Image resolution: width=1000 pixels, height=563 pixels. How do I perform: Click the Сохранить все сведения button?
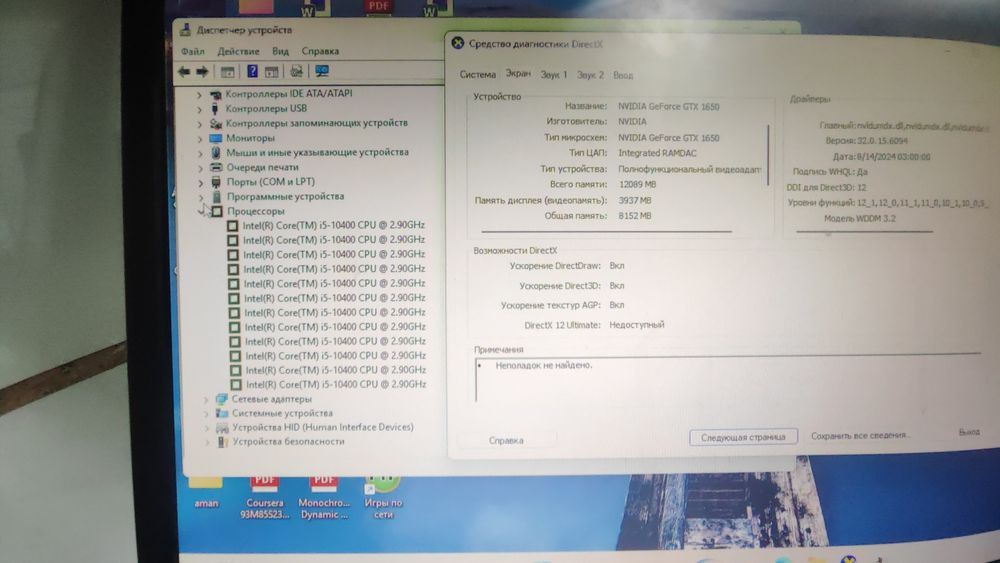pos(860,435)
